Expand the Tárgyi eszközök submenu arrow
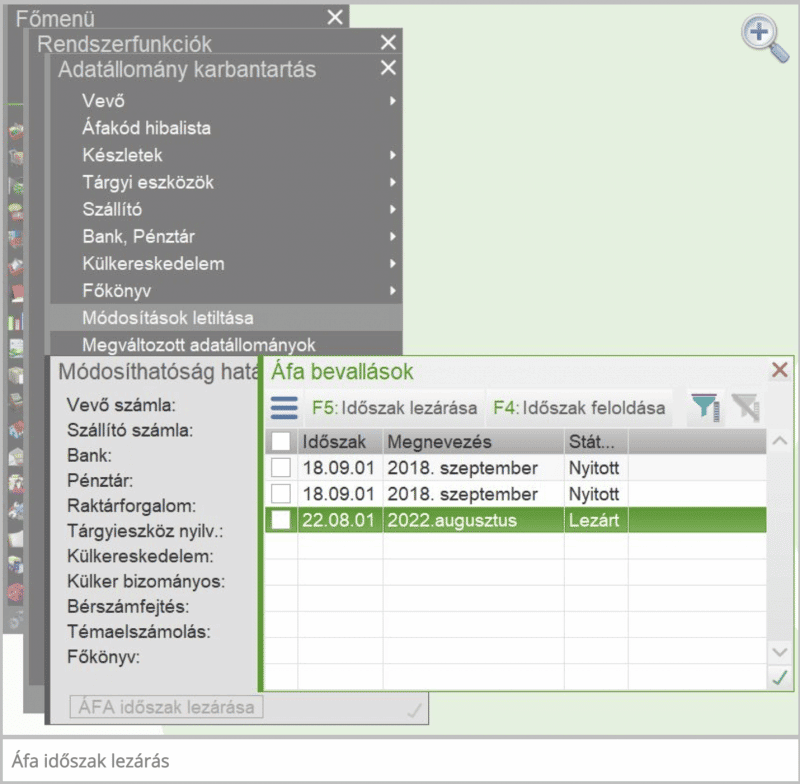 click(392, 182)
